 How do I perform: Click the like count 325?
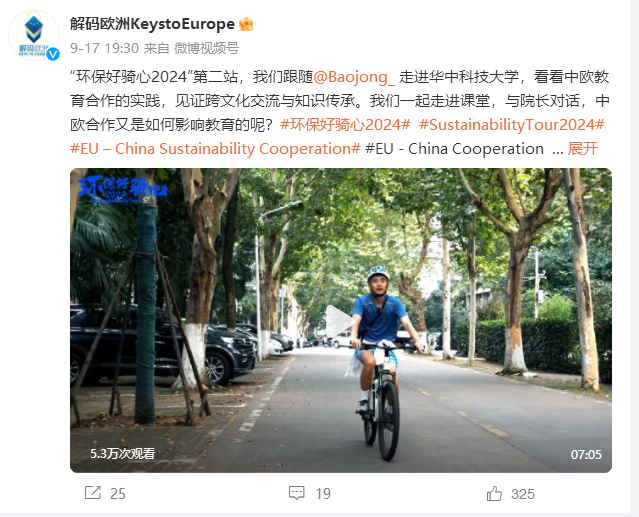(523, 494)
